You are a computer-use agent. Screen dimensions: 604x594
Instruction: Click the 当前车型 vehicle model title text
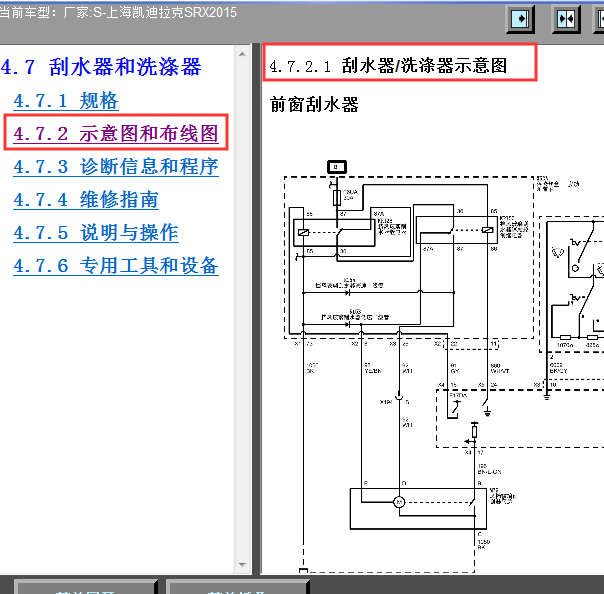118,12
